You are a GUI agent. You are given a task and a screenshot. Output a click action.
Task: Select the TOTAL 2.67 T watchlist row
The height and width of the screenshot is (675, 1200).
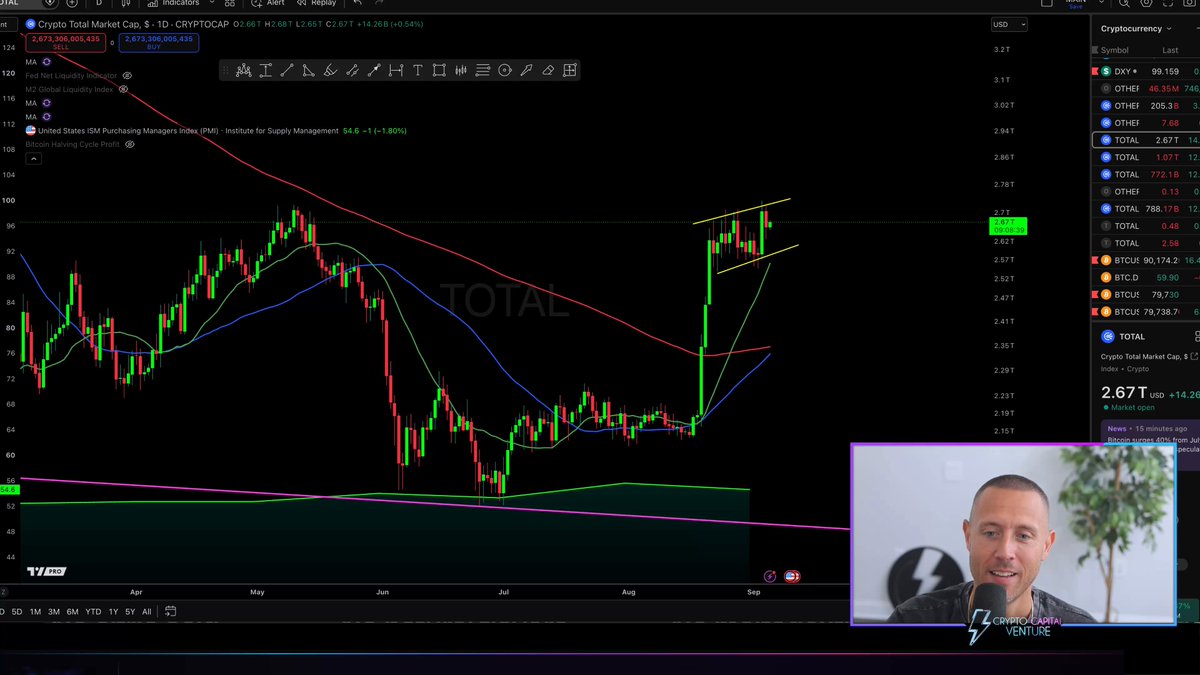(1145, 140)
